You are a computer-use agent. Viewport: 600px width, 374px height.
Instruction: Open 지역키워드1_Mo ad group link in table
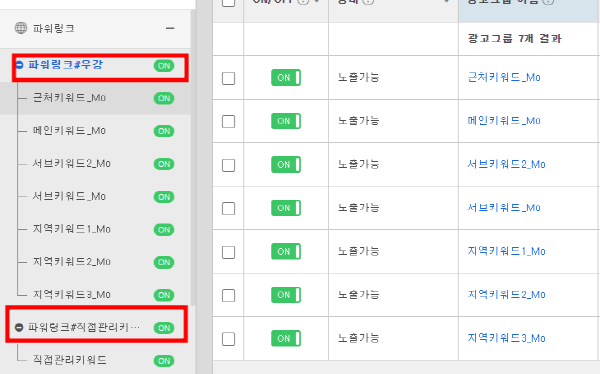point(506,251)
